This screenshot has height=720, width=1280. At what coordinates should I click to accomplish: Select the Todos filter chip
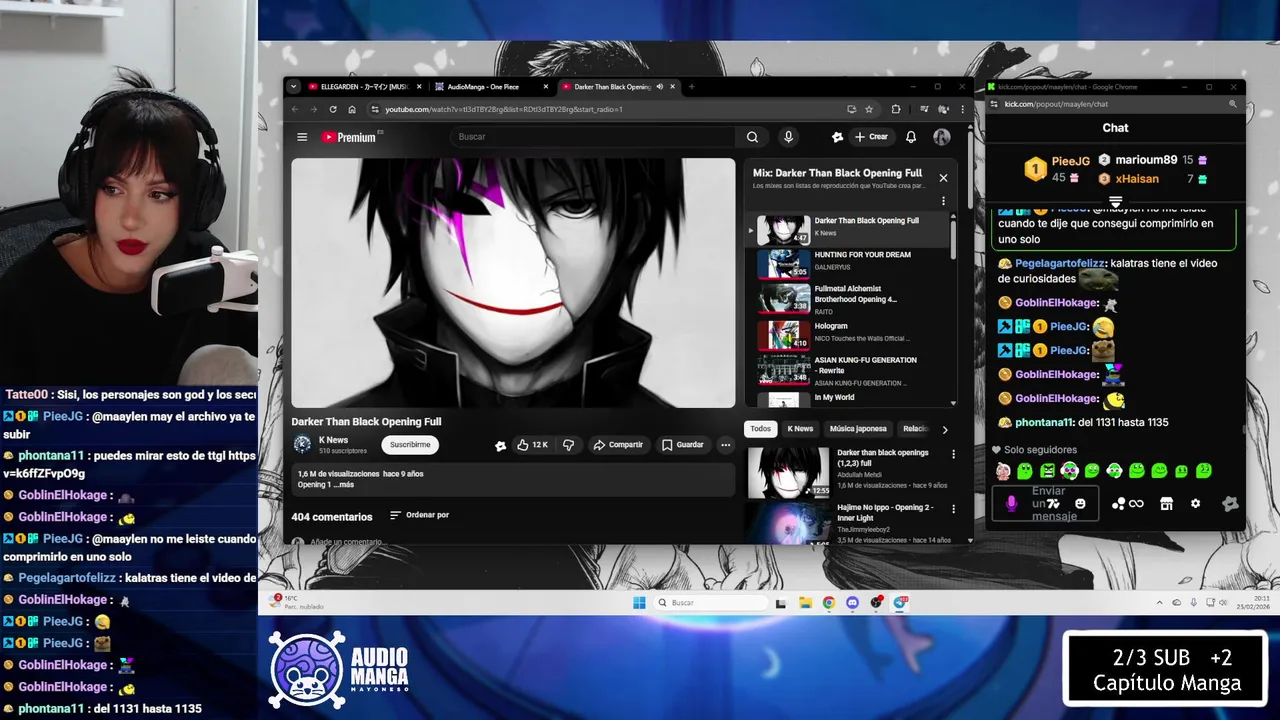pyautogui.click(x=761, y=429)
